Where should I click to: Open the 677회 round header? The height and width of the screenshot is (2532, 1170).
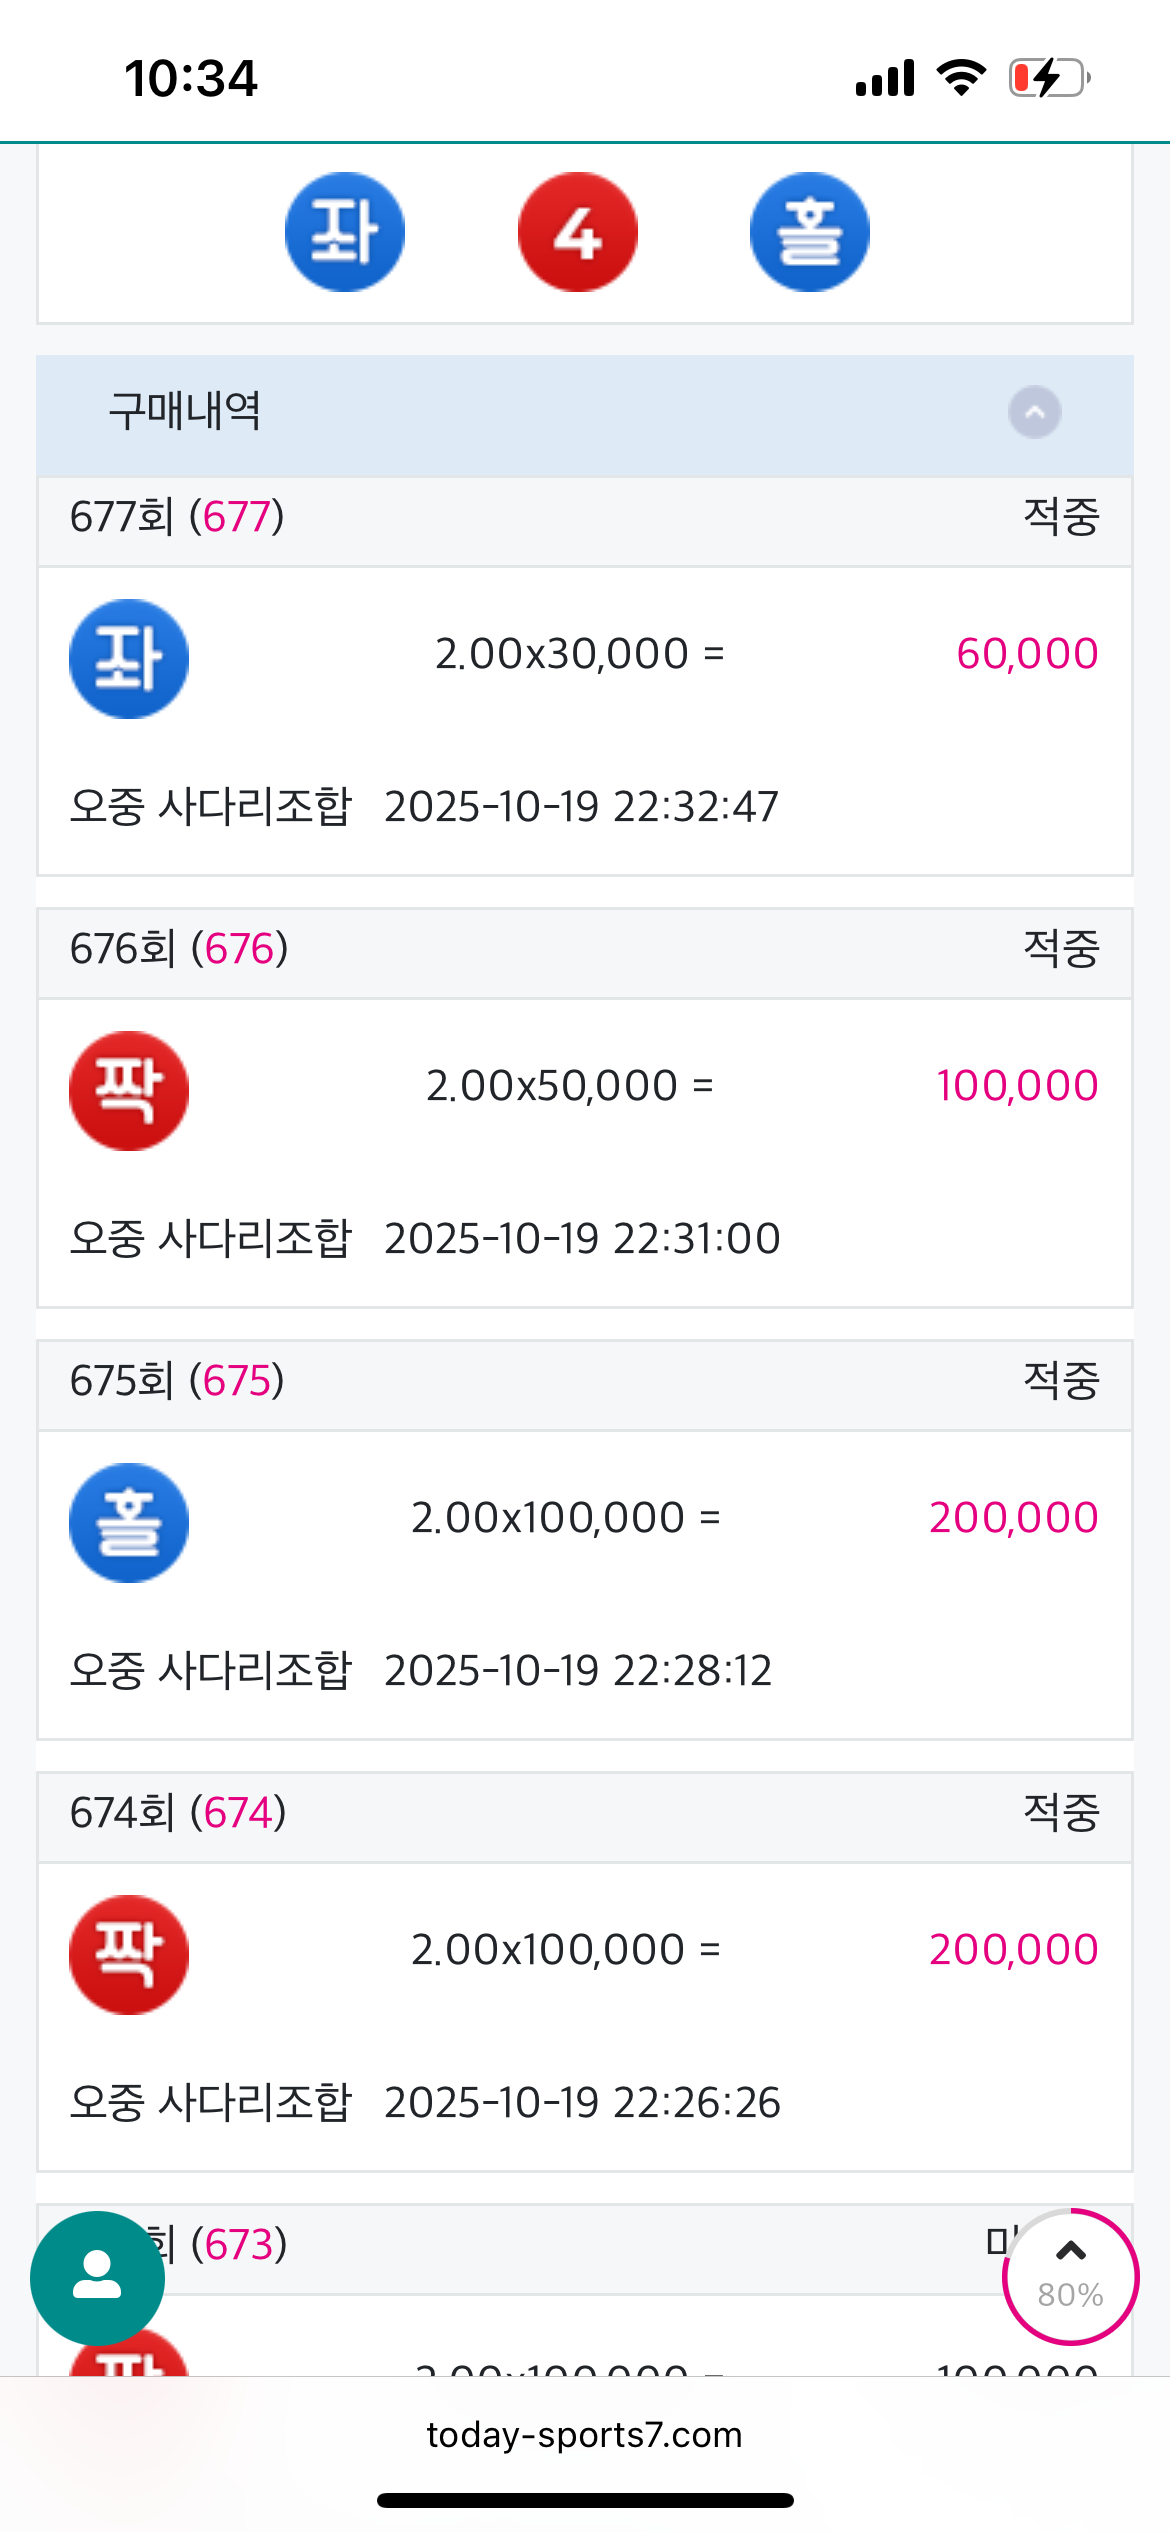pos(178,518)
